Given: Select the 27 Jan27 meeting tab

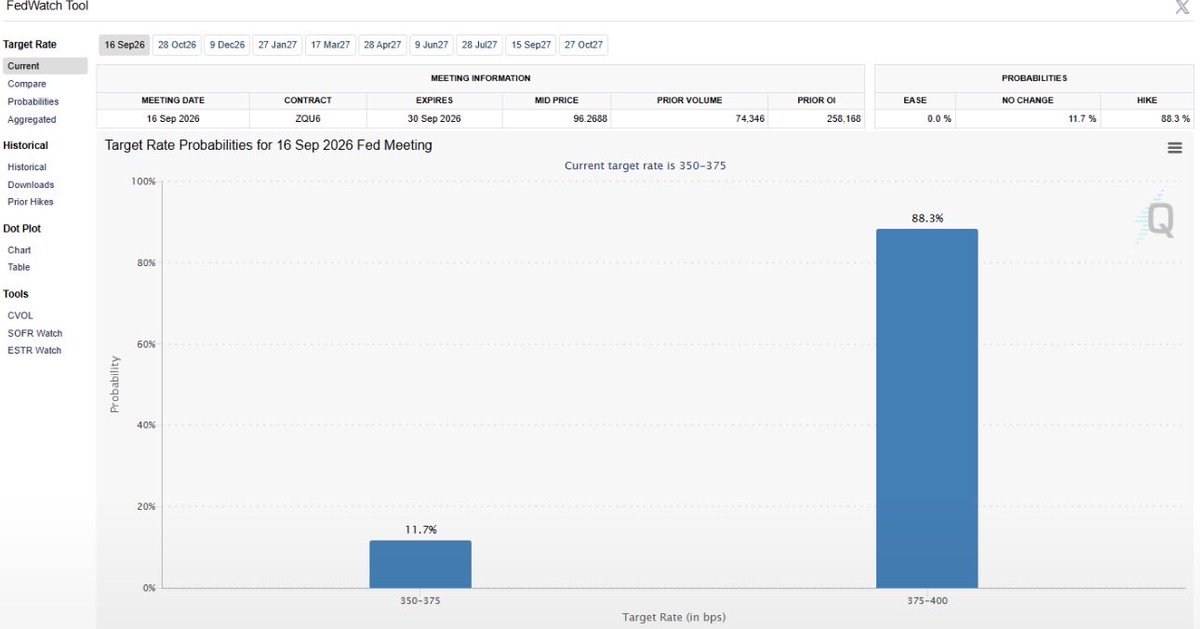Looking at the screenshot, I should 277,45.
